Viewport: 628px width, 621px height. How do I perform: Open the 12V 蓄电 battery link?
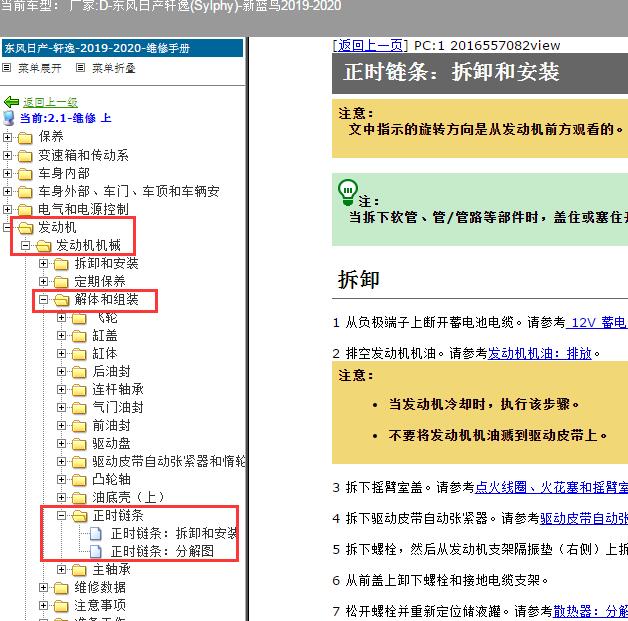596,322
